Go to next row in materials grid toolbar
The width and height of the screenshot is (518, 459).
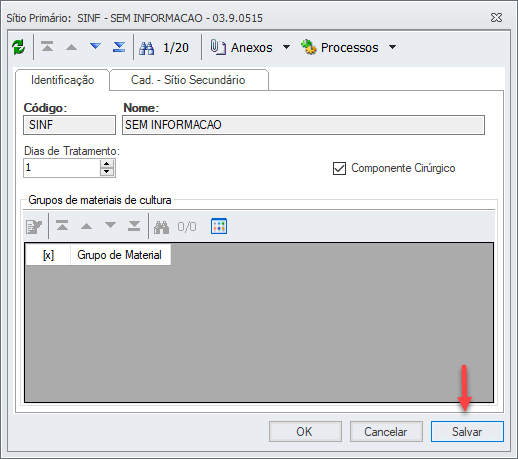(110, 225)
